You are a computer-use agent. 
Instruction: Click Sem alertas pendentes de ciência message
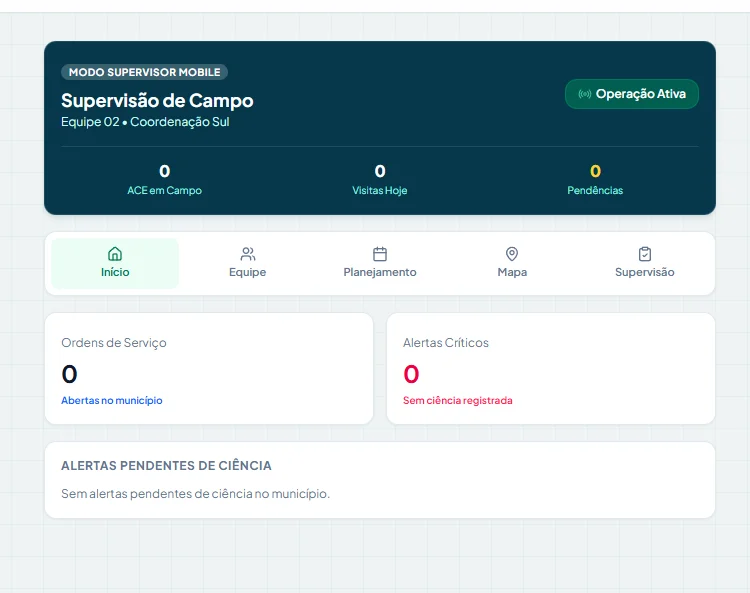195,494
